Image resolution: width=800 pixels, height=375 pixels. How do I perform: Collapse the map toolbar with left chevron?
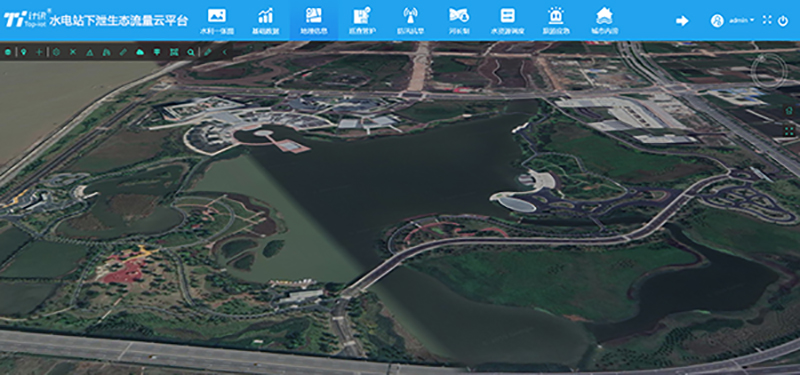tap(224, 52)
